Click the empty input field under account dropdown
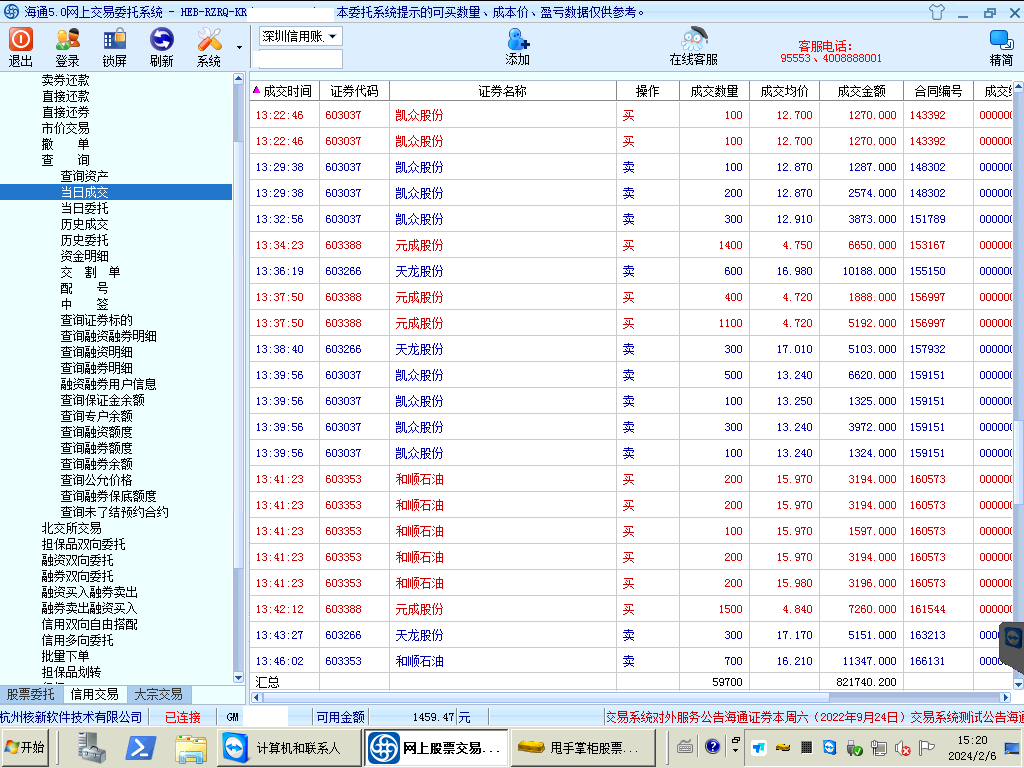The image size is (1024, 768). coord(300,59)
